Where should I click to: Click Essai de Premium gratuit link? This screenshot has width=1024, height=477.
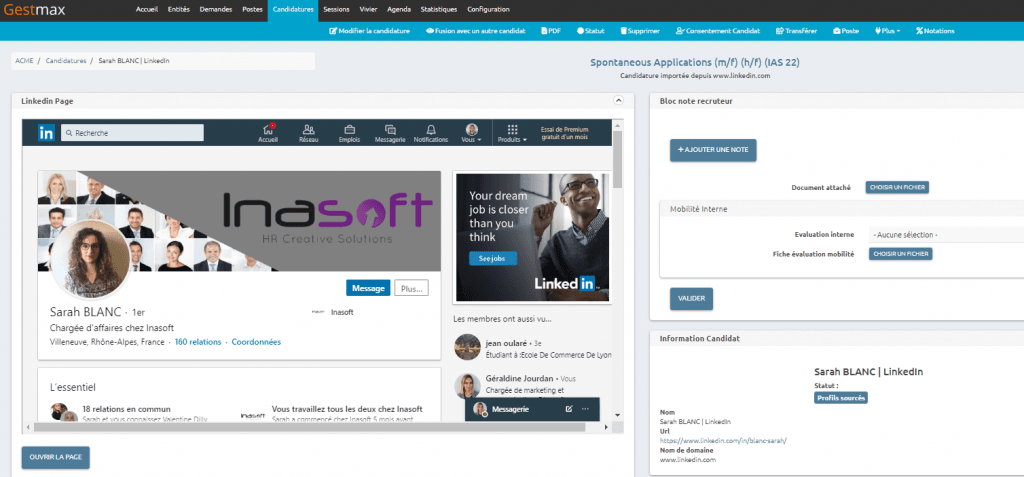click(565, 133)
